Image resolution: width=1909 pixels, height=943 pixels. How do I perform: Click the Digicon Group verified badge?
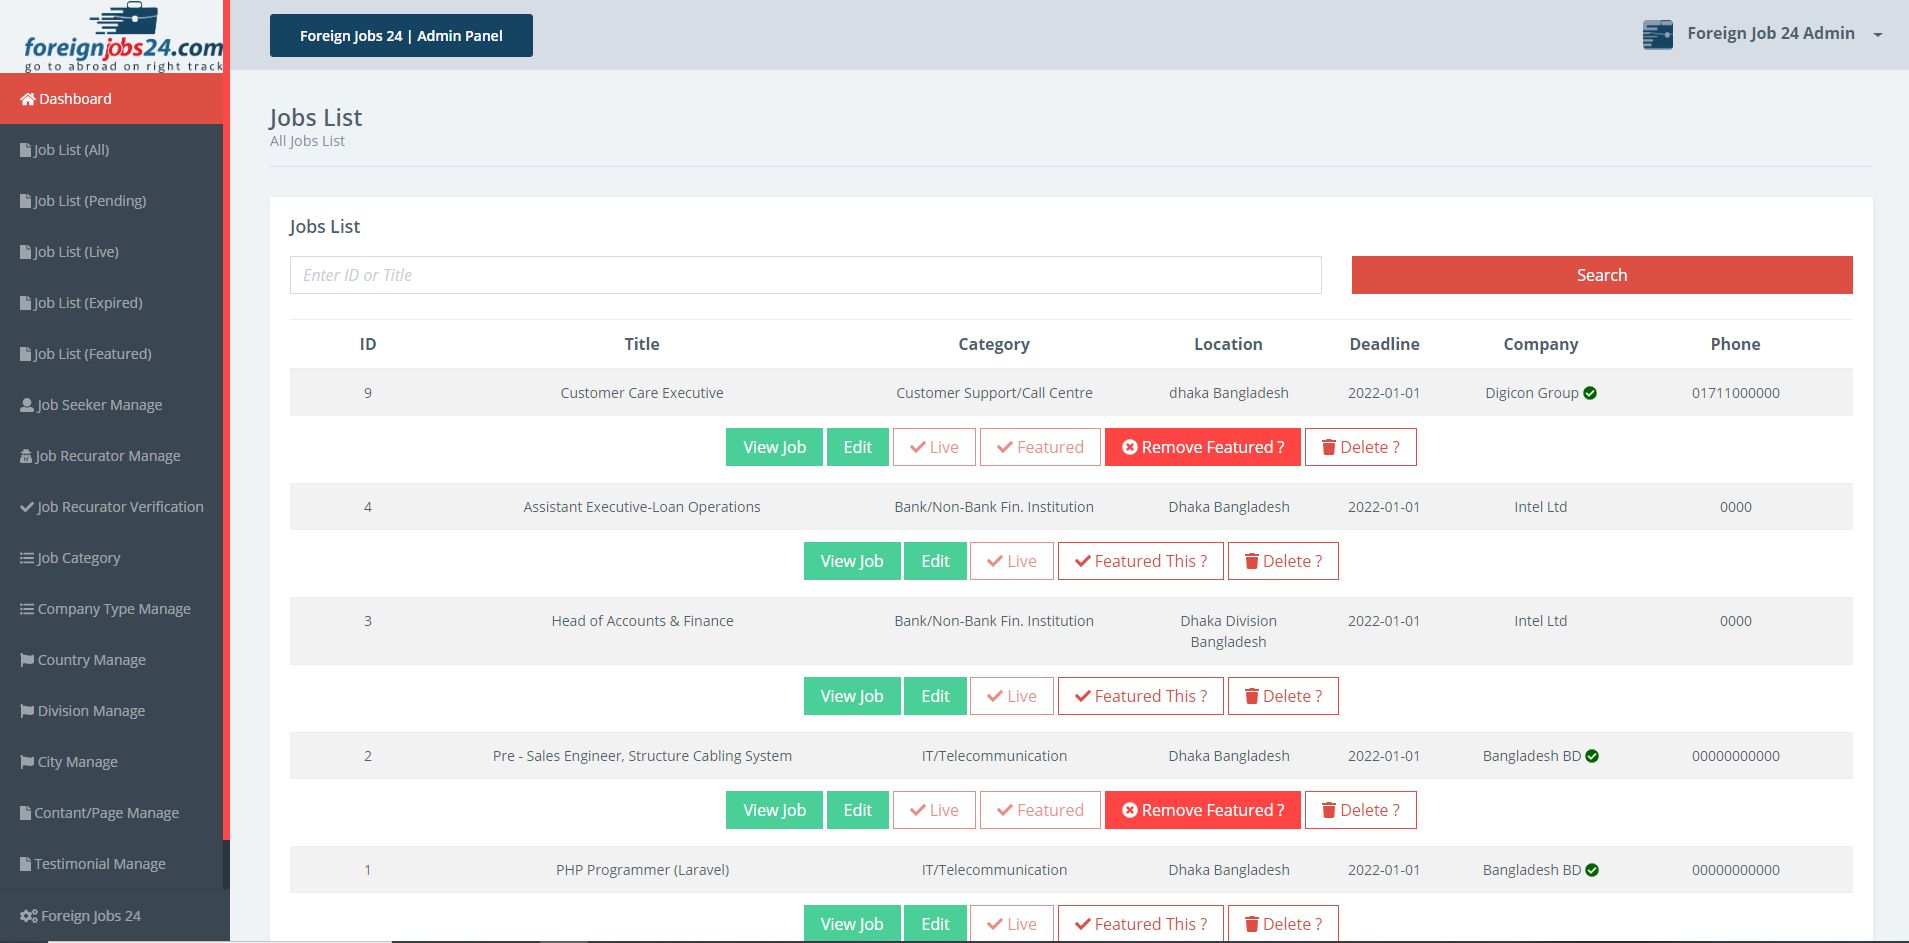tap(1590, 393)
